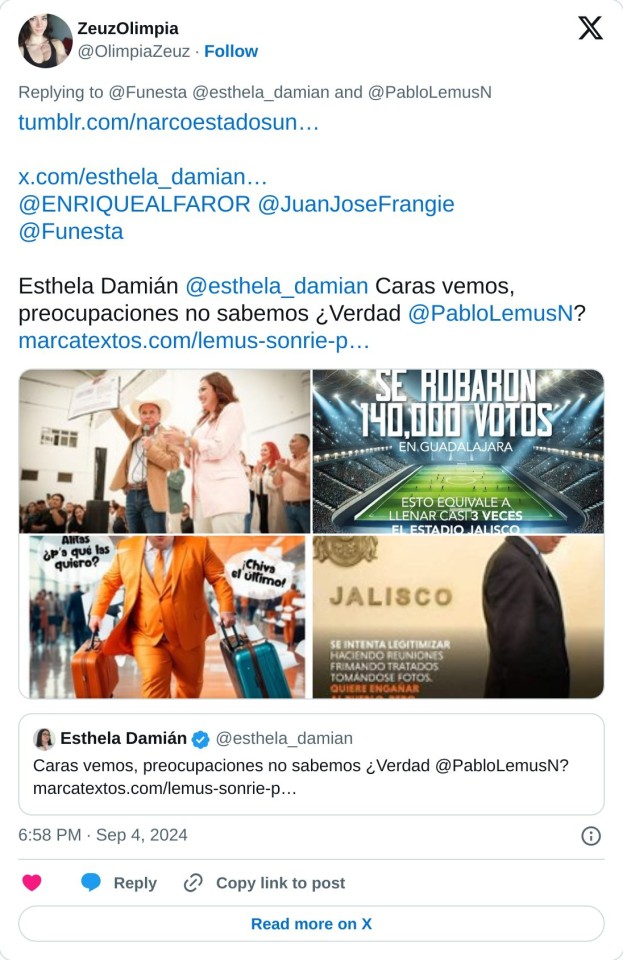Image resolution: width=623 pixels, height=960 pixels.
Task: Click the 6:58 PM Sep 4 timestamp
Action: [103, 835]
